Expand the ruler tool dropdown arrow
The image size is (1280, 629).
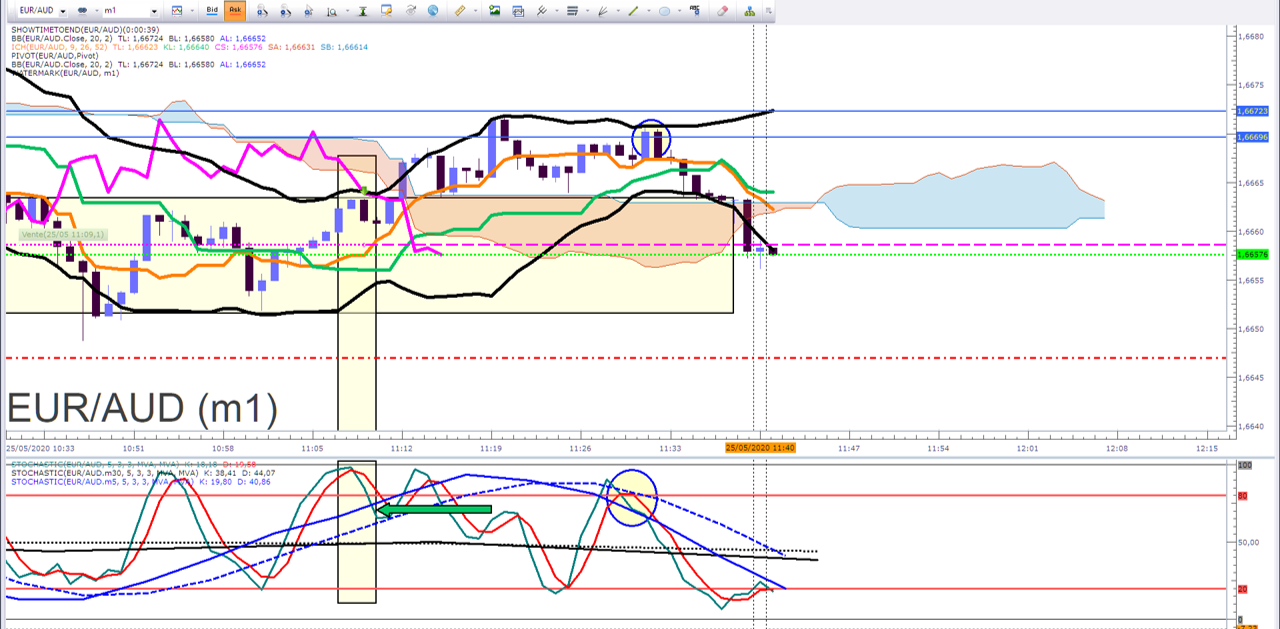pos(475,10)
